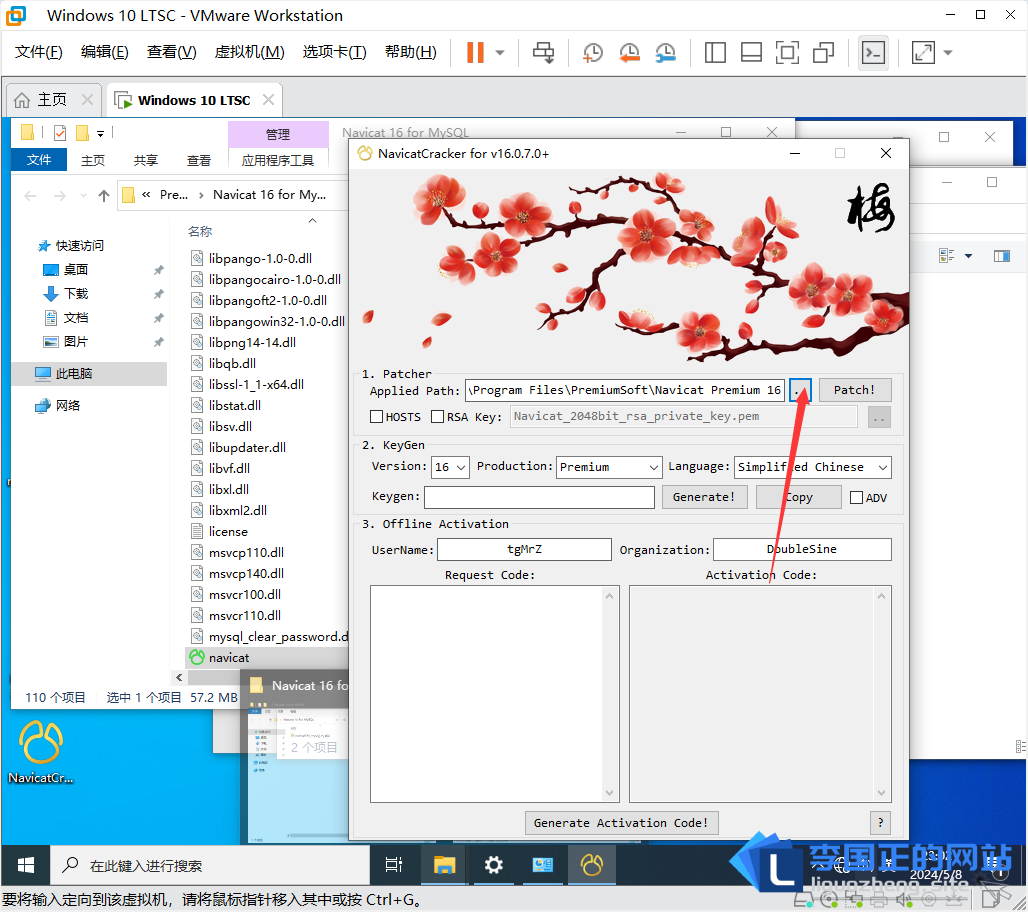Image resolution: width=1028 pixels, height=912 pixels.
Task: Switch to Unity mode icon
Action: click(x=823, y=52)
